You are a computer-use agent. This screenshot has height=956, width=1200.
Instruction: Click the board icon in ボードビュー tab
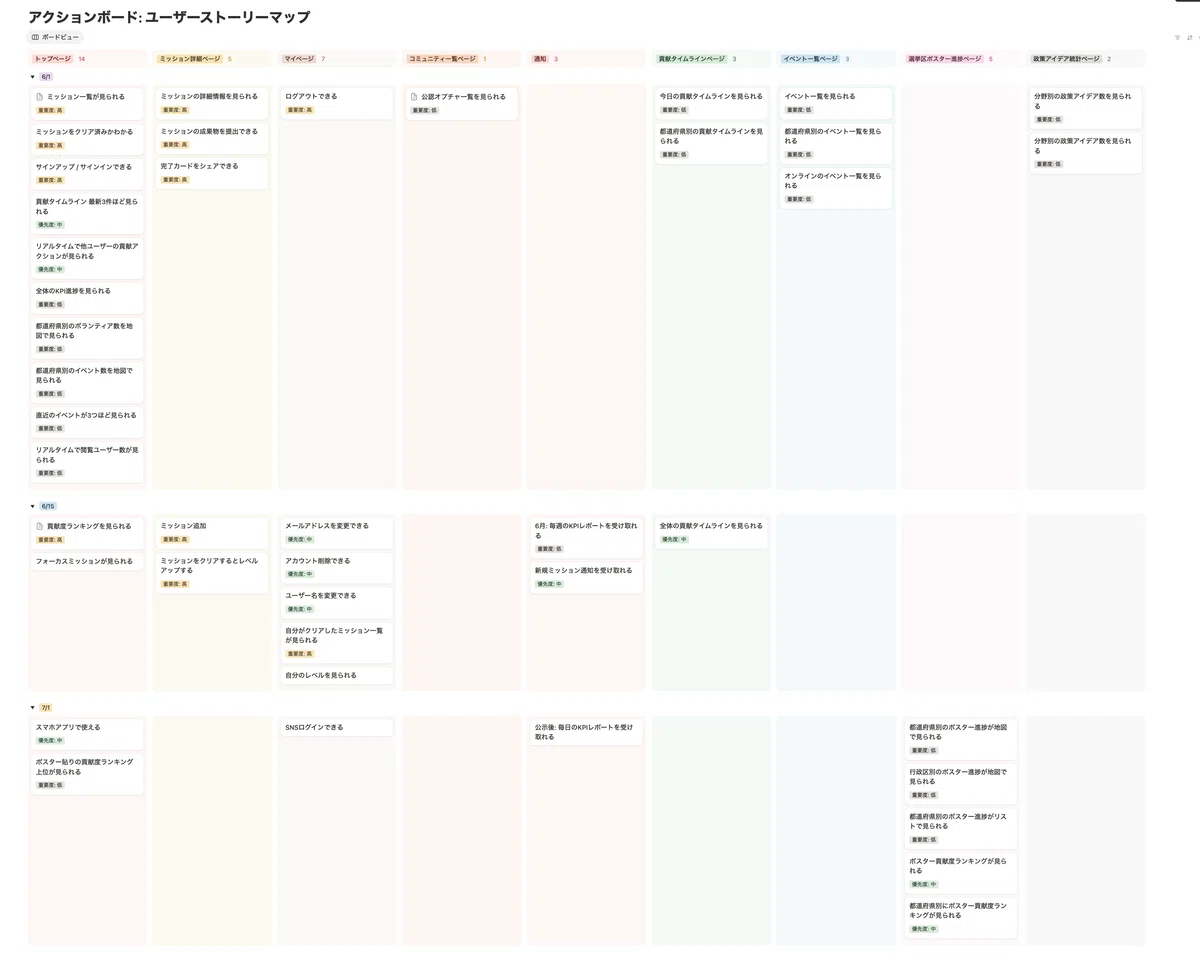click(x=36, y=37)
